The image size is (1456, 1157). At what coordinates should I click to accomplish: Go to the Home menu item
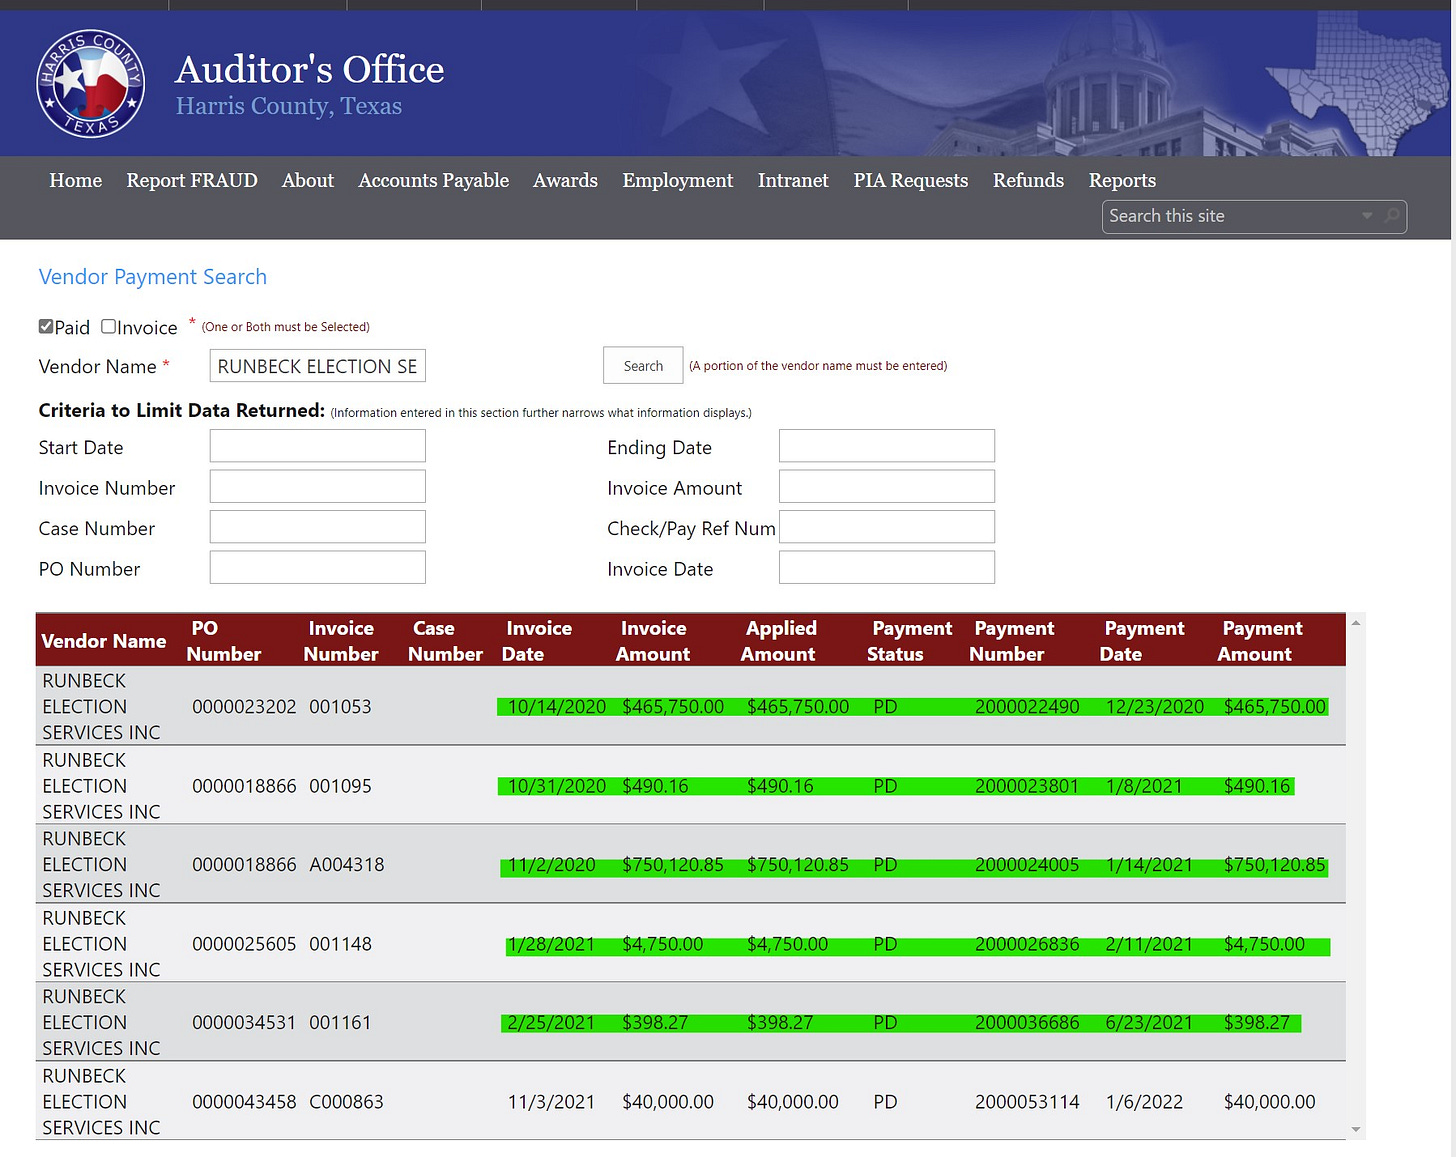tap(76, 181)
